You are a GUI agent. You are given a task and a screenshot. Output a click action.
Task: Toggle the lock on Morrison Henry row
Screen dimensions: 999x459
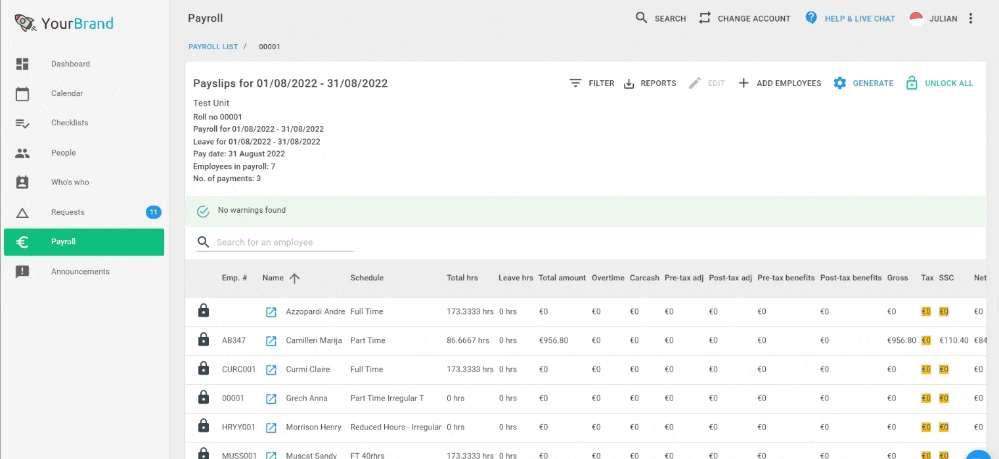(x=203, y=426)
